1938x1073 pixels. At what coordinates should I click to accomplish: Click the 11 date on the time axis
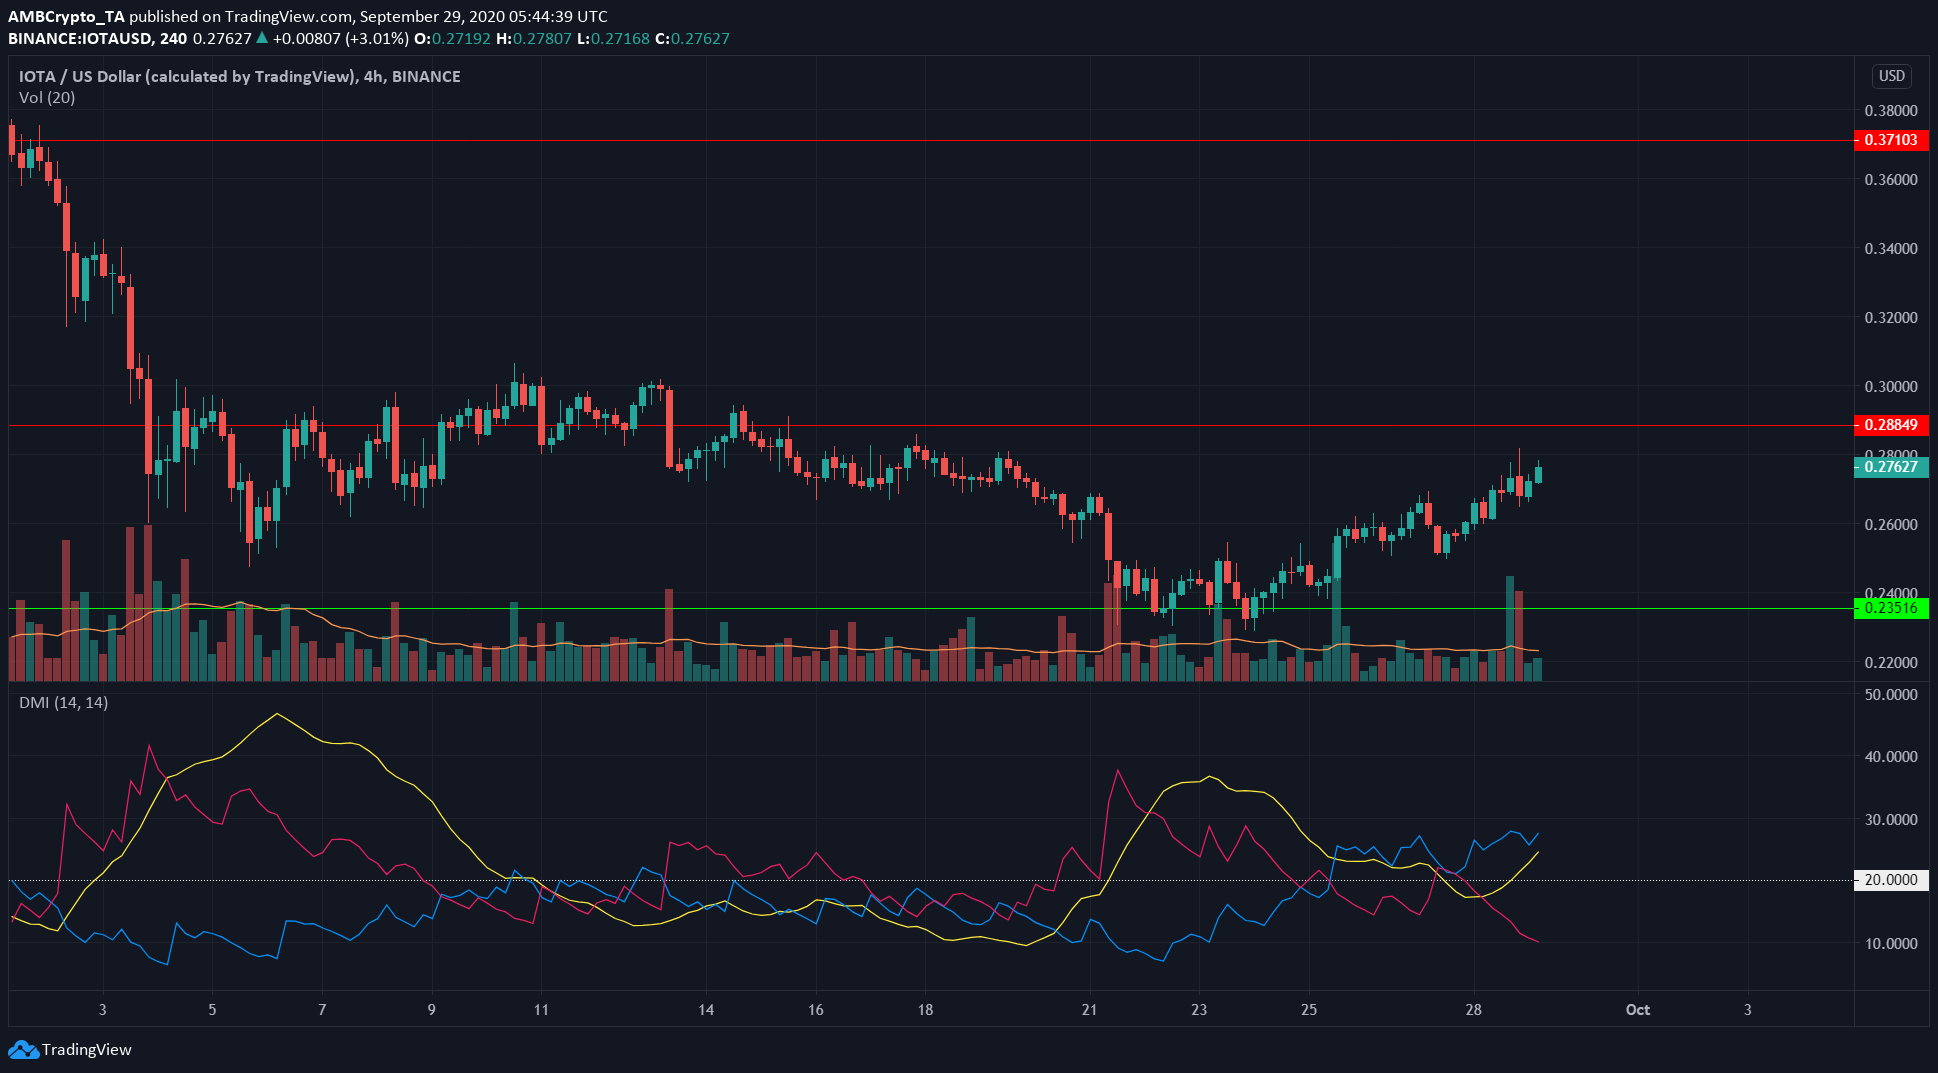click(x=541, y=1009)
